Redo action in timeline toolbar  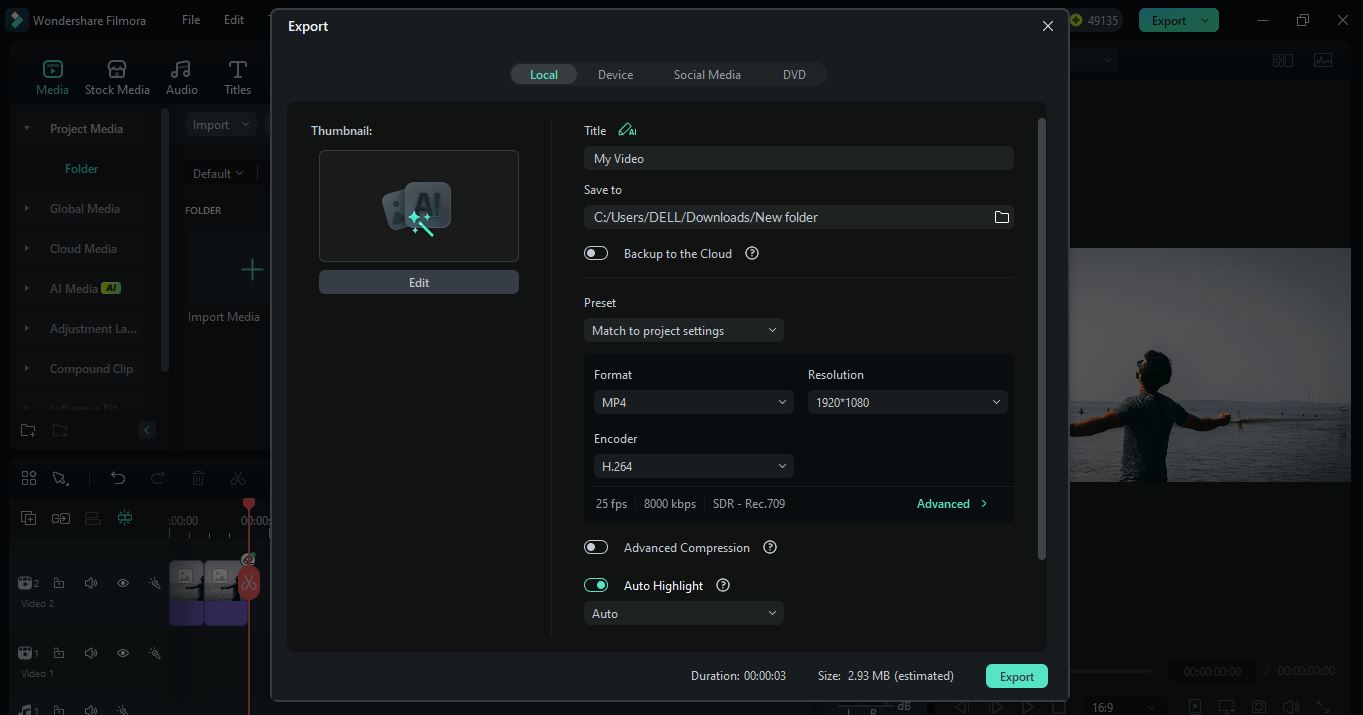(157, 478)
